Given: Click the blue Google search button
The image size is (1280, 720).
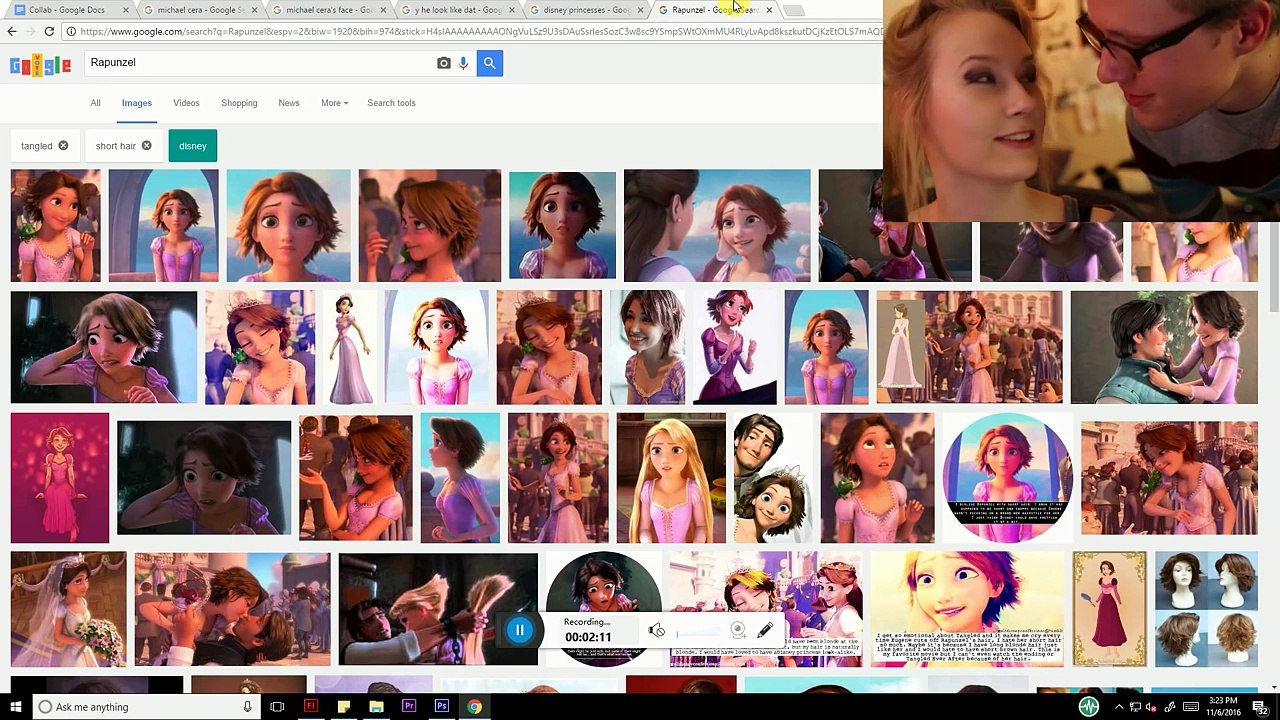Looking at the screenshot, I should pos(489,63).
